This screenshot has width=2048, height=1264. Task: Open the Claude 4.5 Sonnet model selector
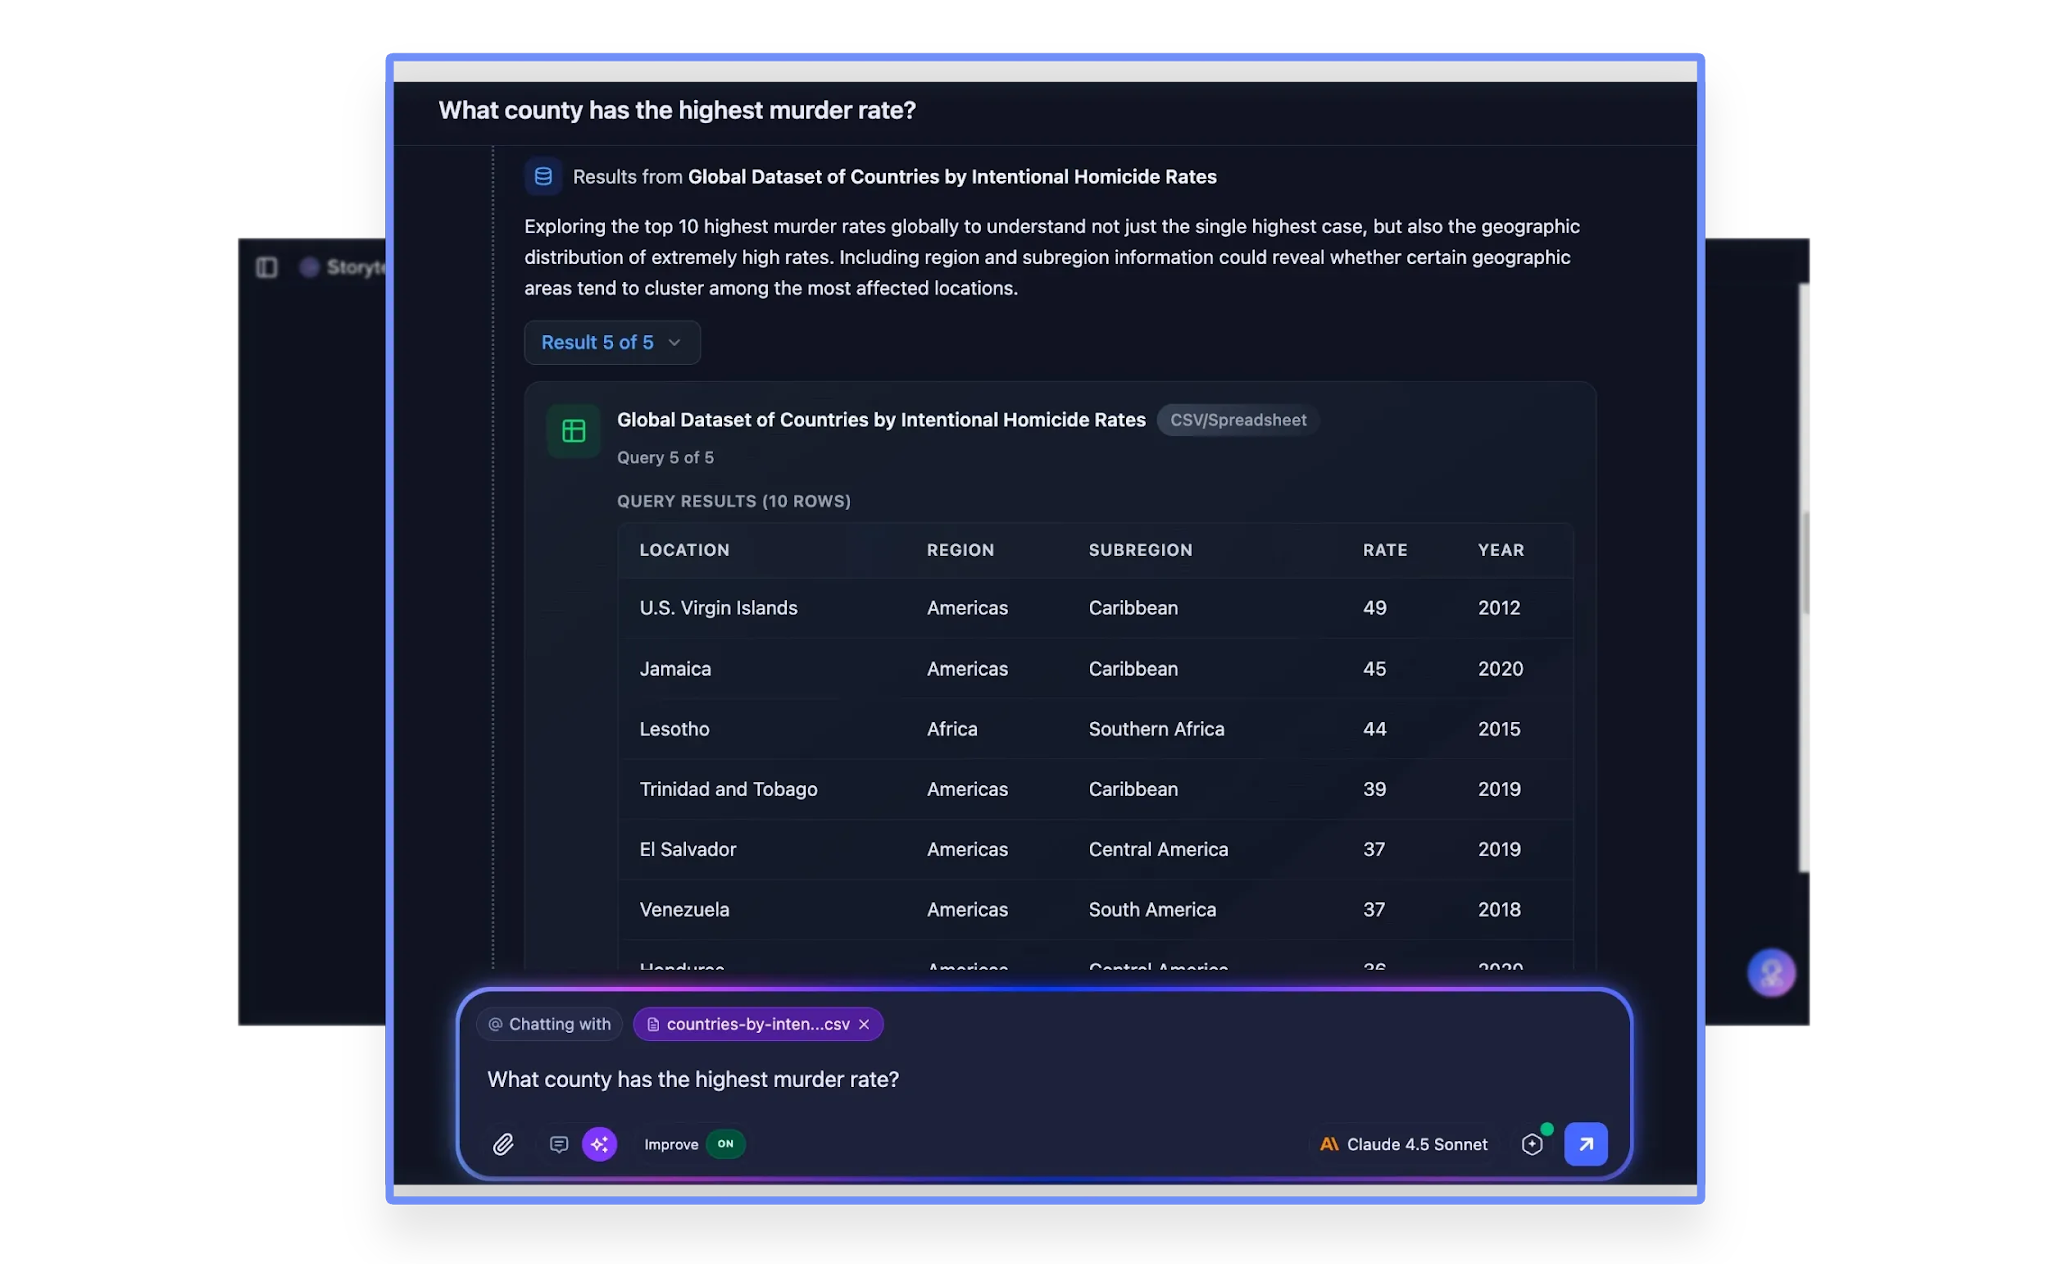point(1403,1144)
